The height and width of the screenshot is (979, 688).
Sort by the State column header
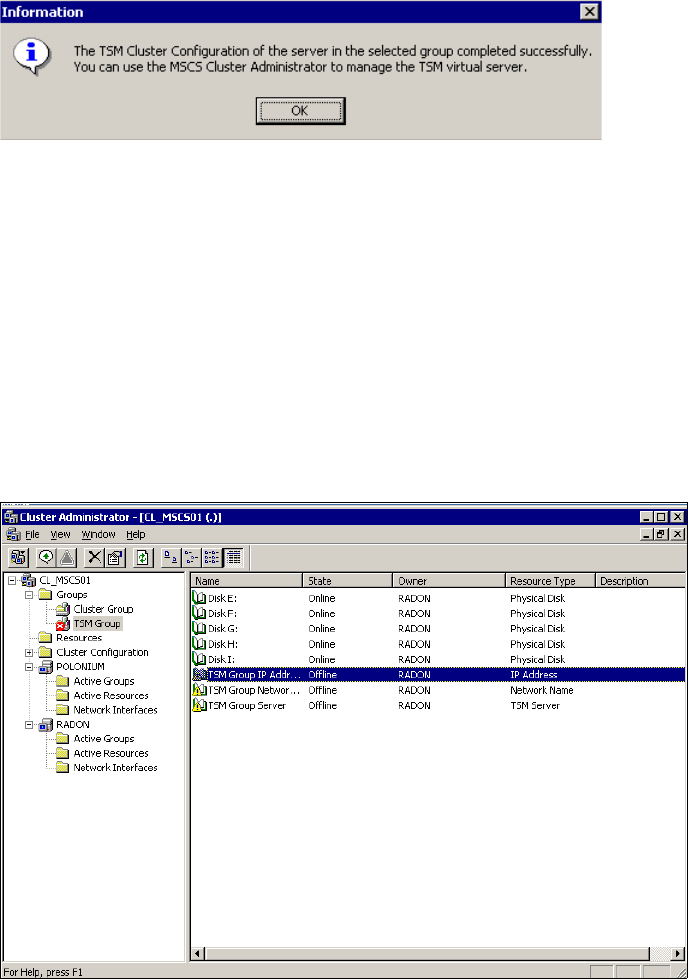click(x=348, y=581)
